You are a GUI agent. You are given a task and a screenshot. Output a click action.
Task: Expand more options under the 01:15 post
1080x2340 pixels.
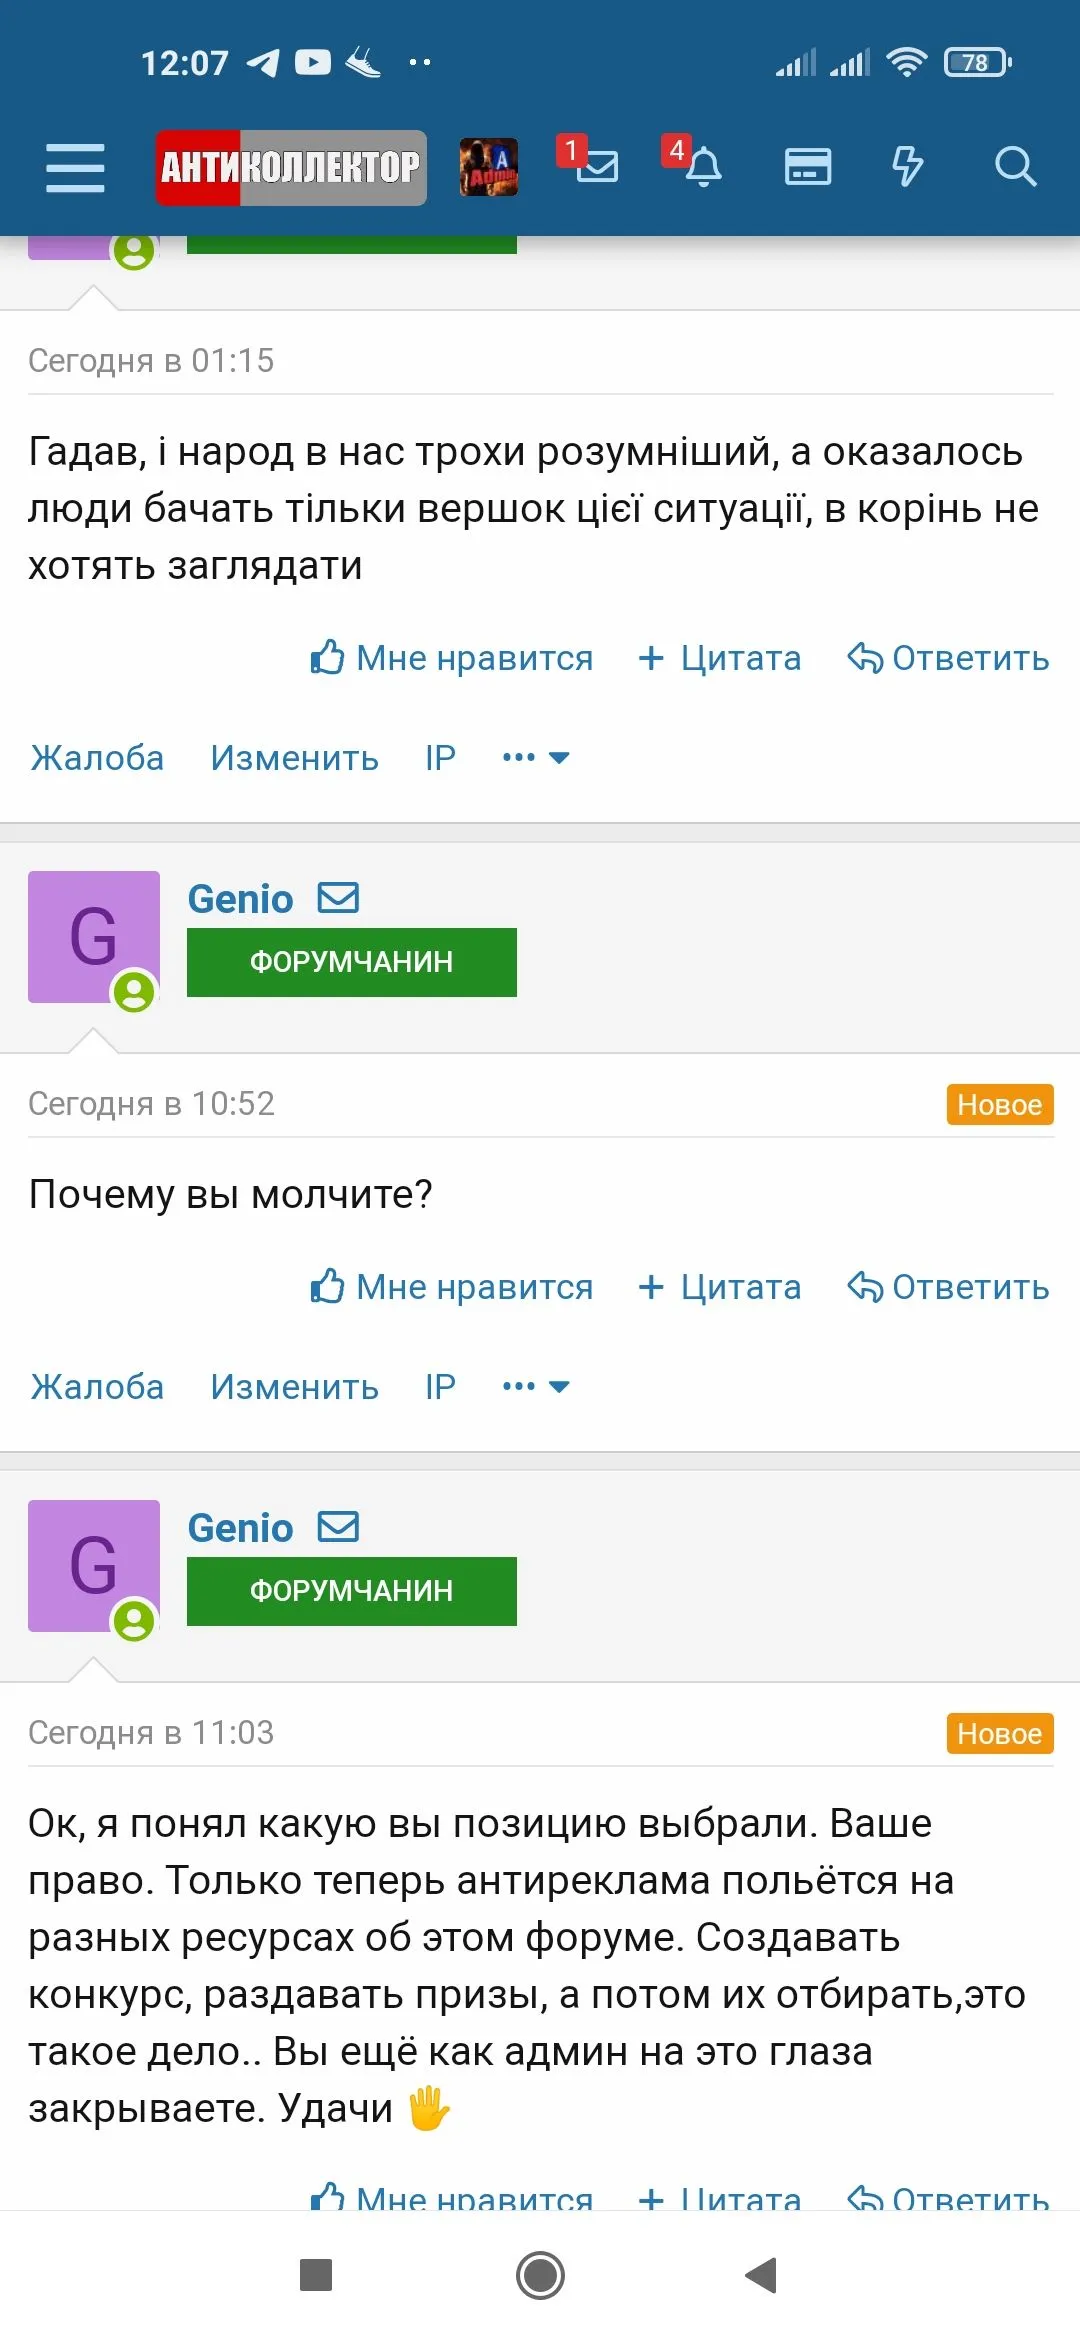tap(536, 758)
